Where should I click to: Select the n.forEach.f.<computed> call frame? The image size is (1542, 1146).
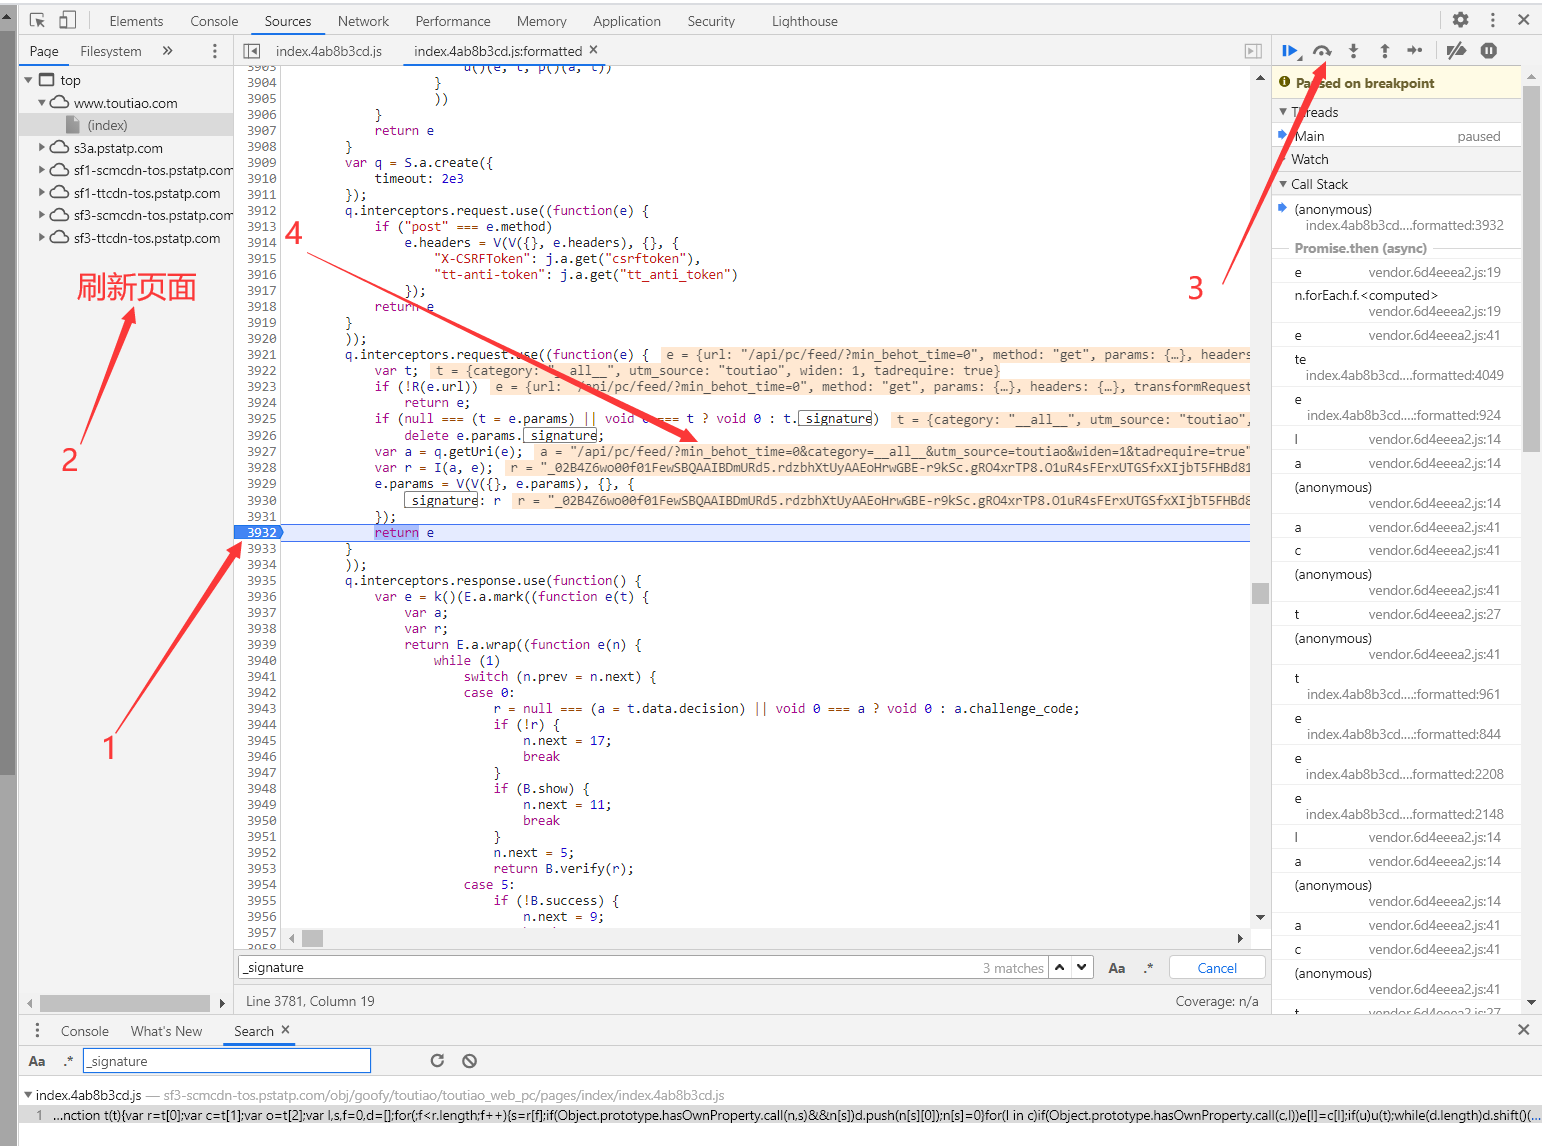click(1397, 303)
